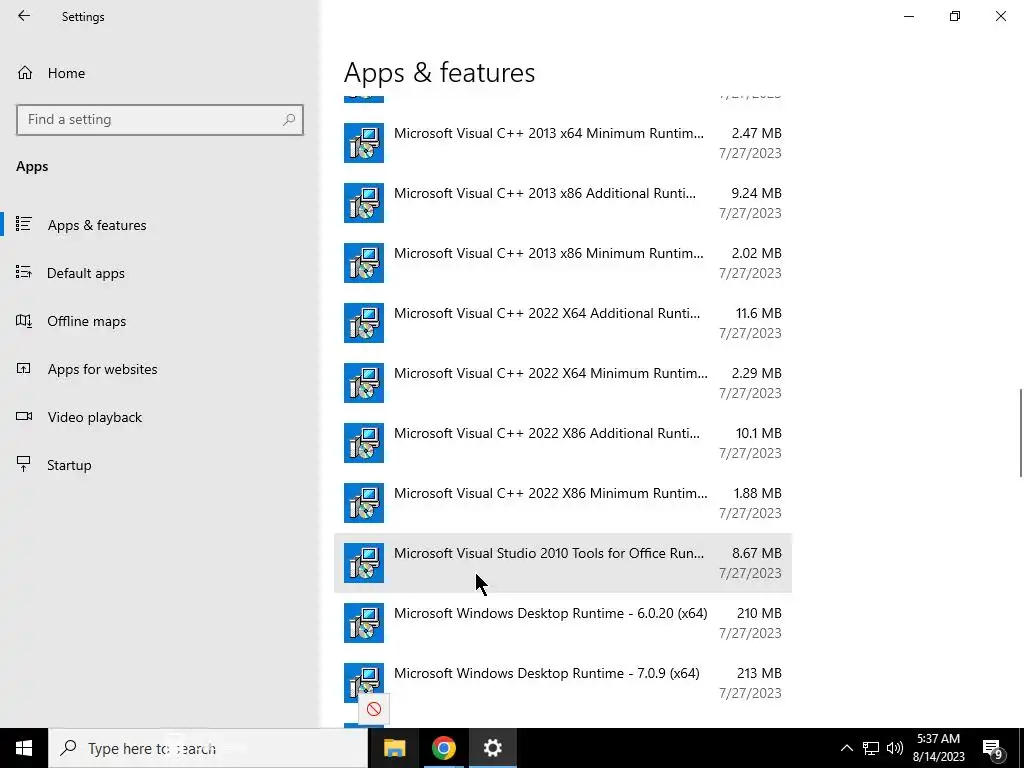1024x768 pixels.
Task: Click icon of Visual C++ 2022 X64 Minimum Runtime
Action: (364, 383)
